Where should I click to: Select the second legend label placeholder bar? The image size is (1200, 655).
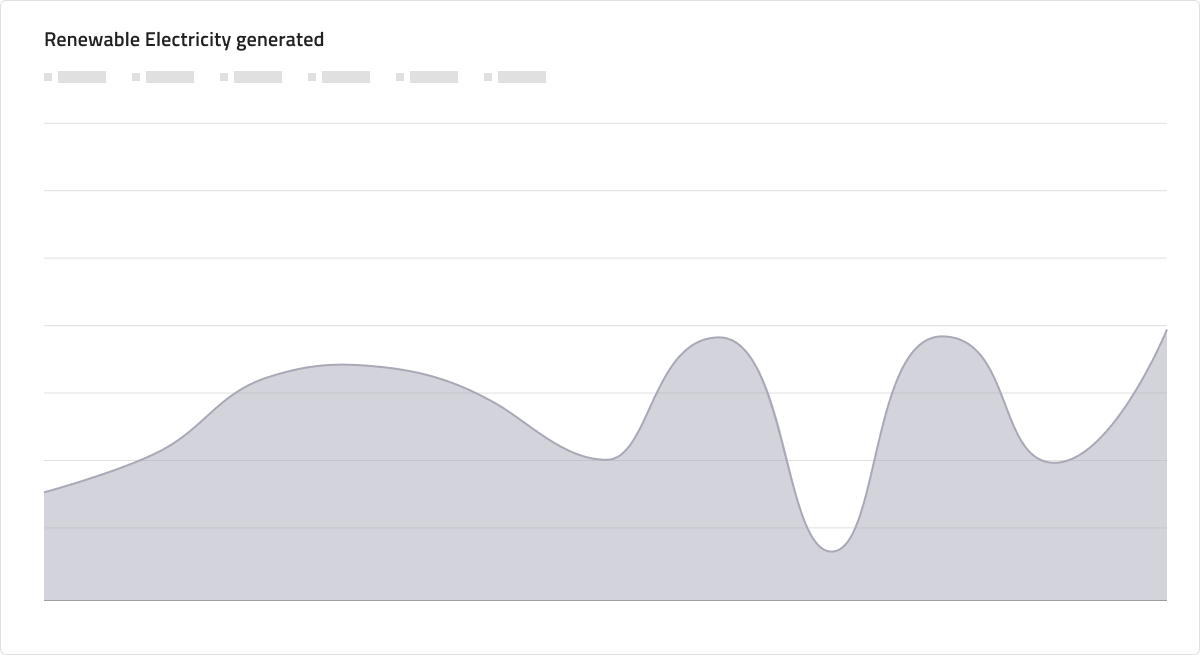(x=170, y=77)
